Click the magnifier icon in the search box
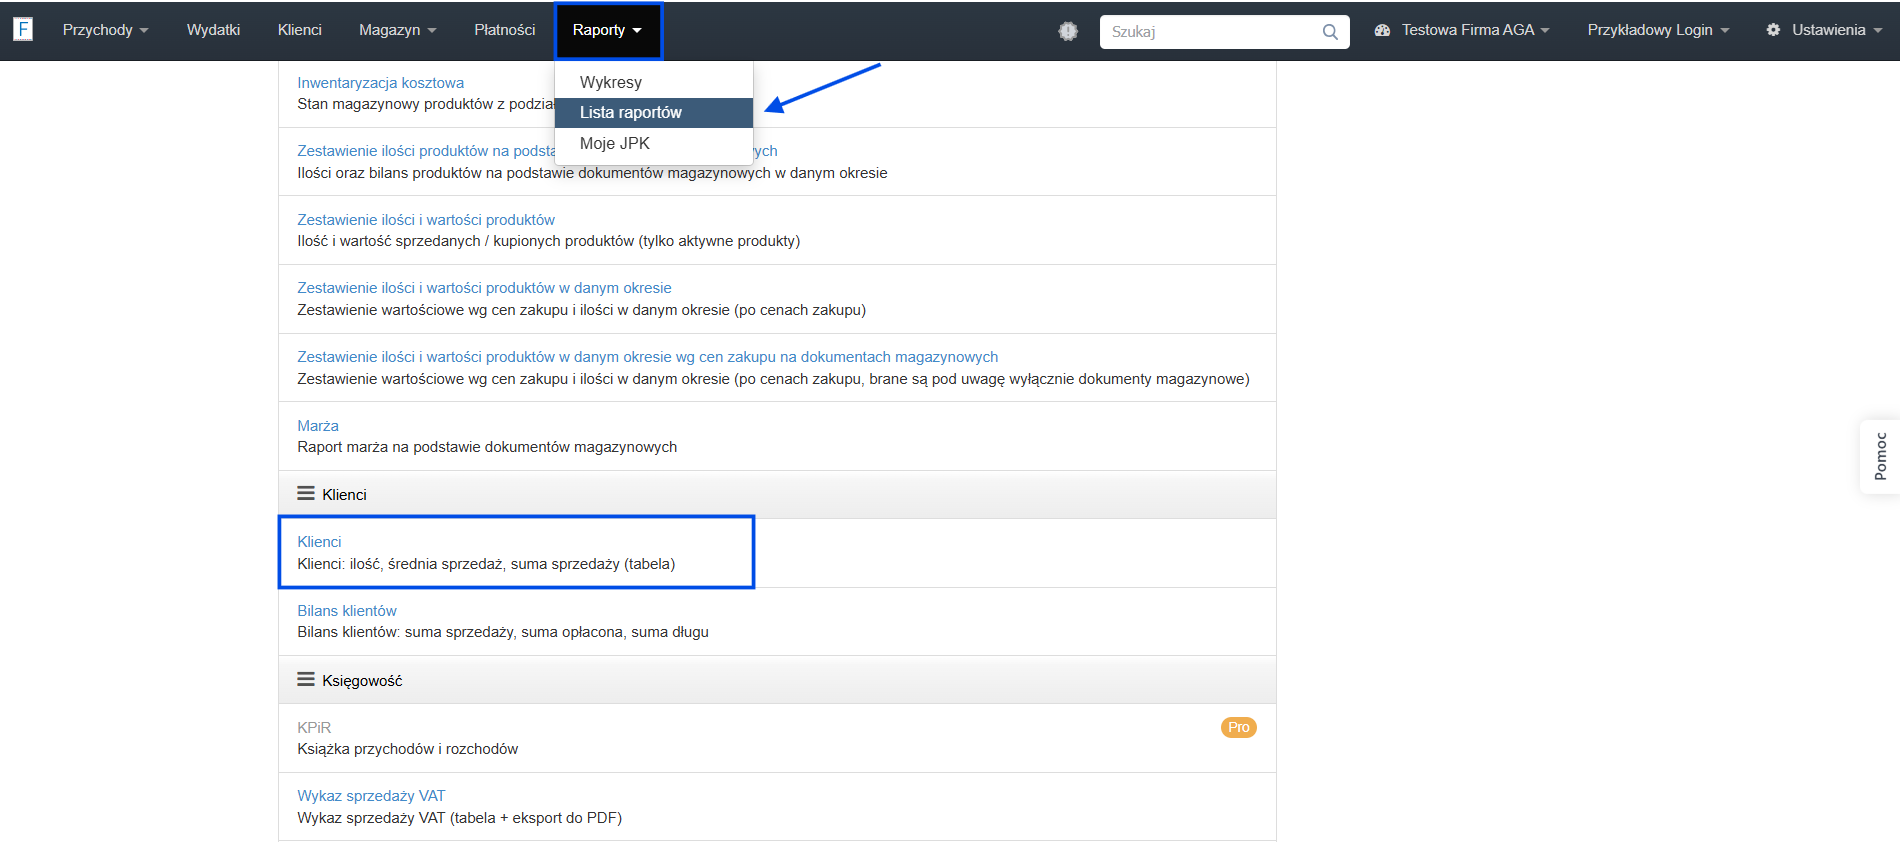1900x842 pixels. 1329,32
